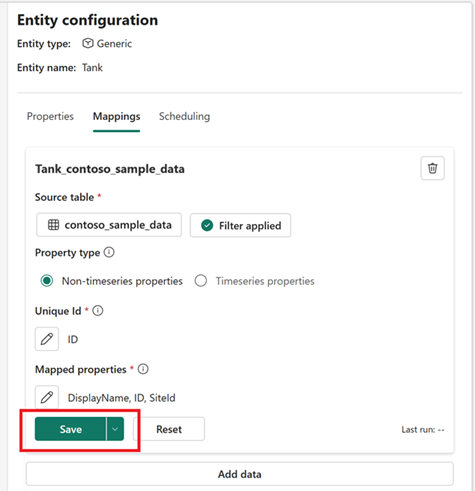Click the Unique Id info icon
The width and height of the screenshot is (475, 491).
click(98, 311)
